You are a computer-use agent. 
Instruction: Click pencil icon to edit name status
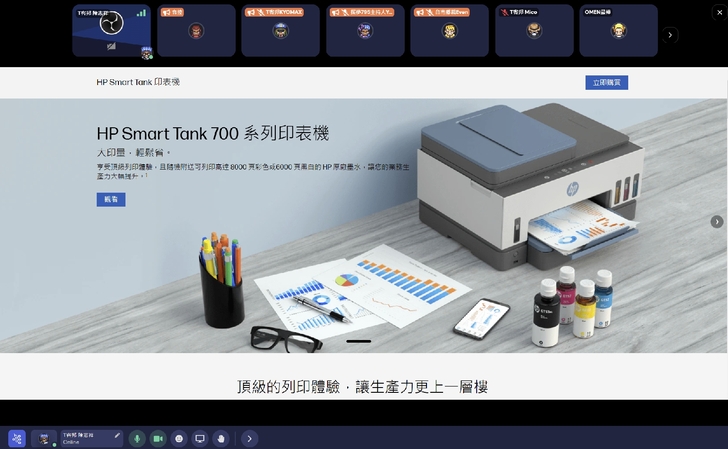click(117, 435)
